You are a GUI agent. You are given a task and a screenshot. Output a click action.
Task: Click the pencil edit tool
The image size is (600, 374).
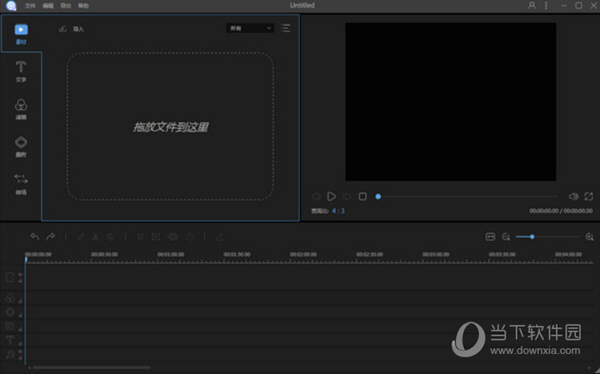pyautogui.click(x=80, y=237)
